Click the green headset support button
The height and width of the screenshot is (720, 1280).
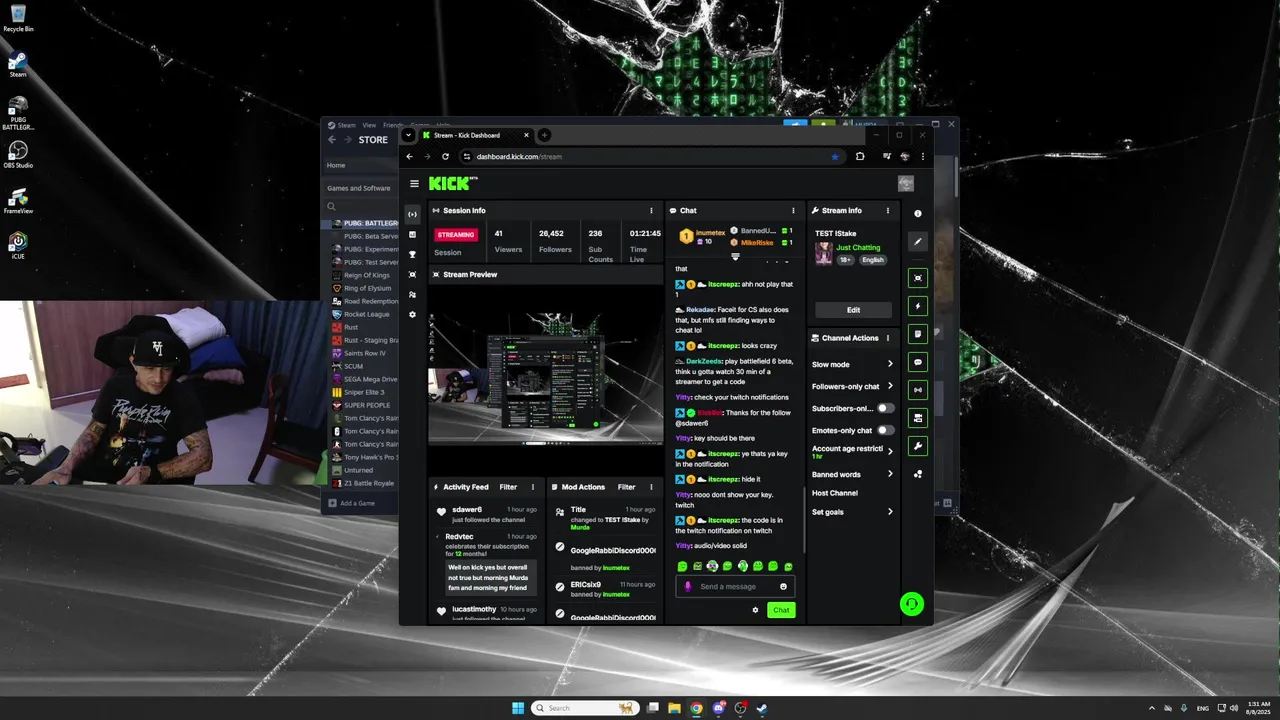click(x=911, y=604)
